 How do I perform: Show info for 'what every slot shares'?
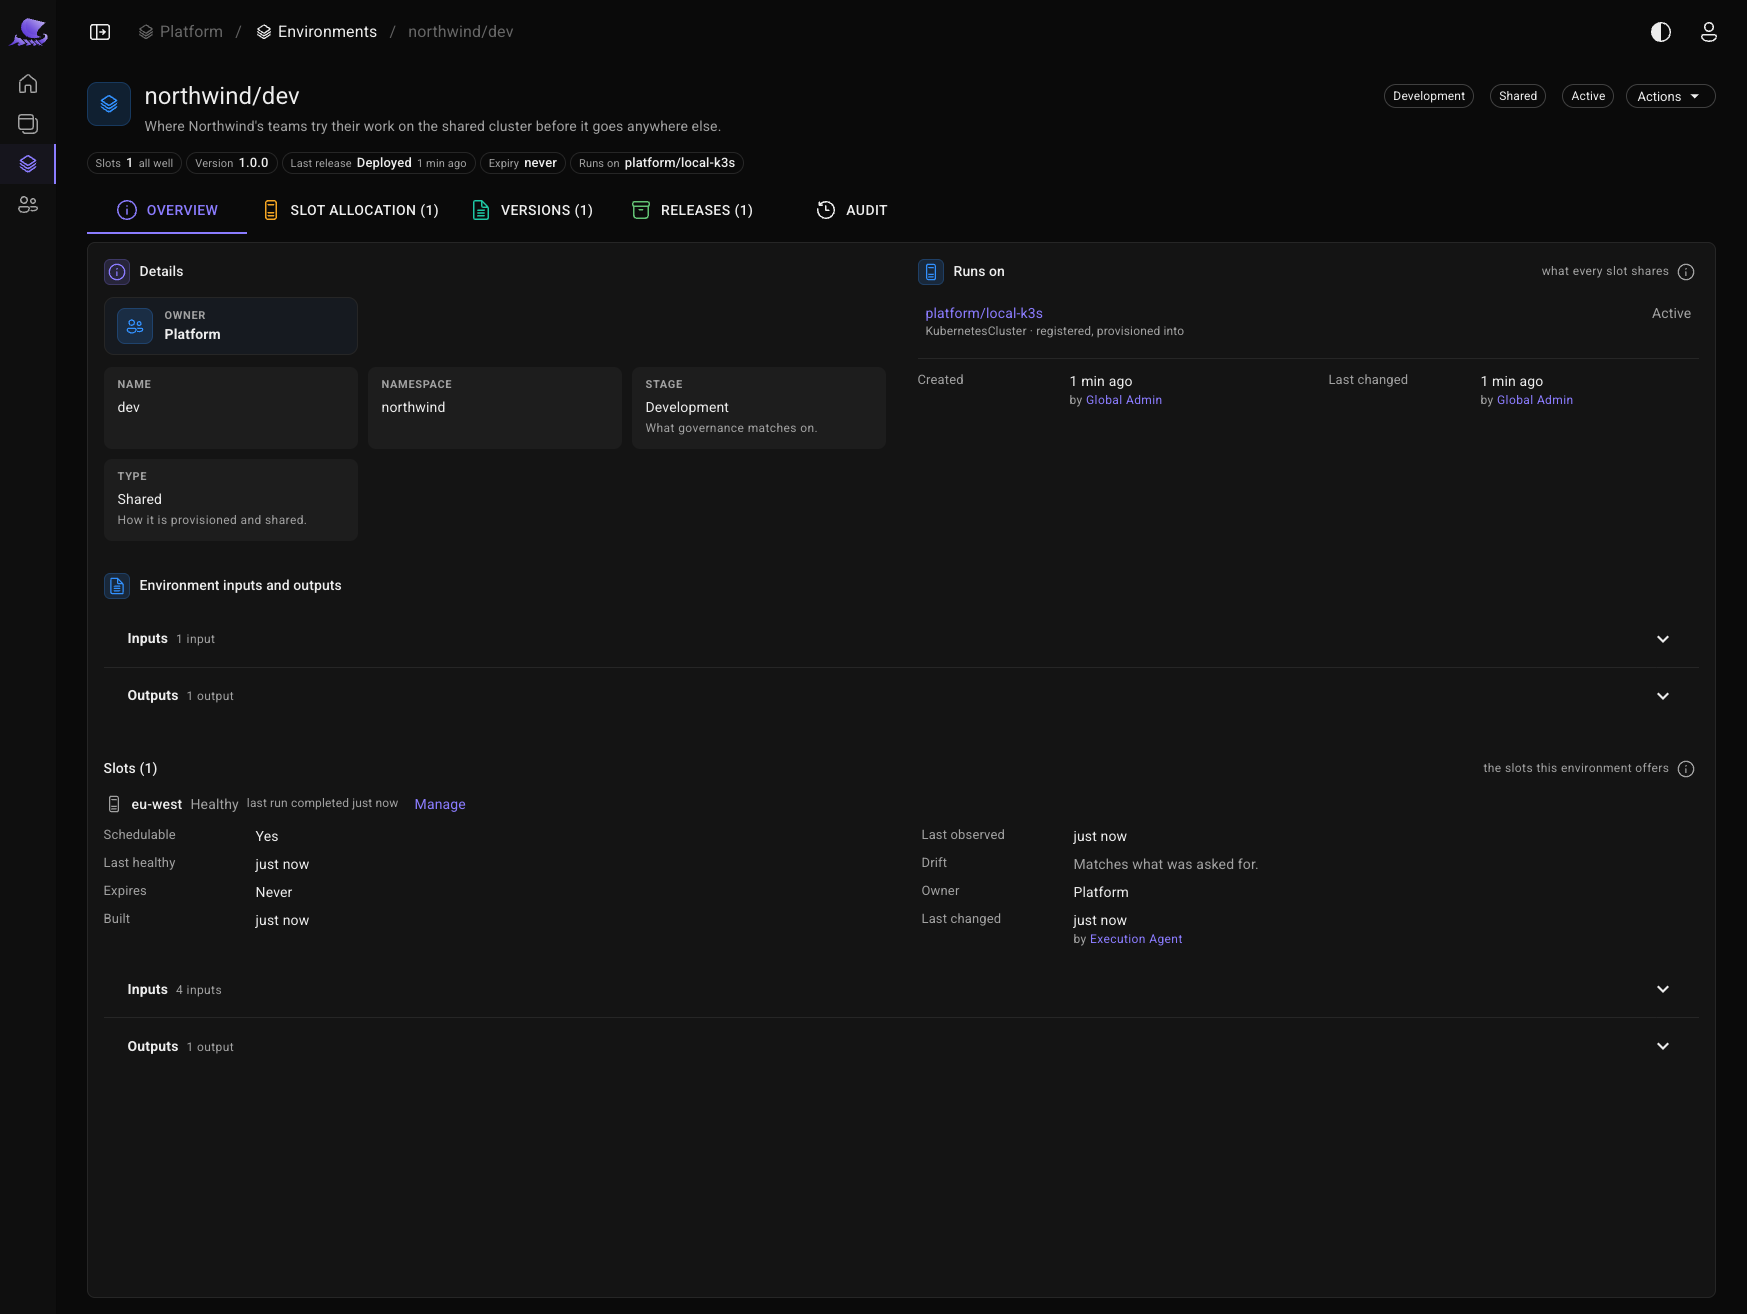point(1686,272)
